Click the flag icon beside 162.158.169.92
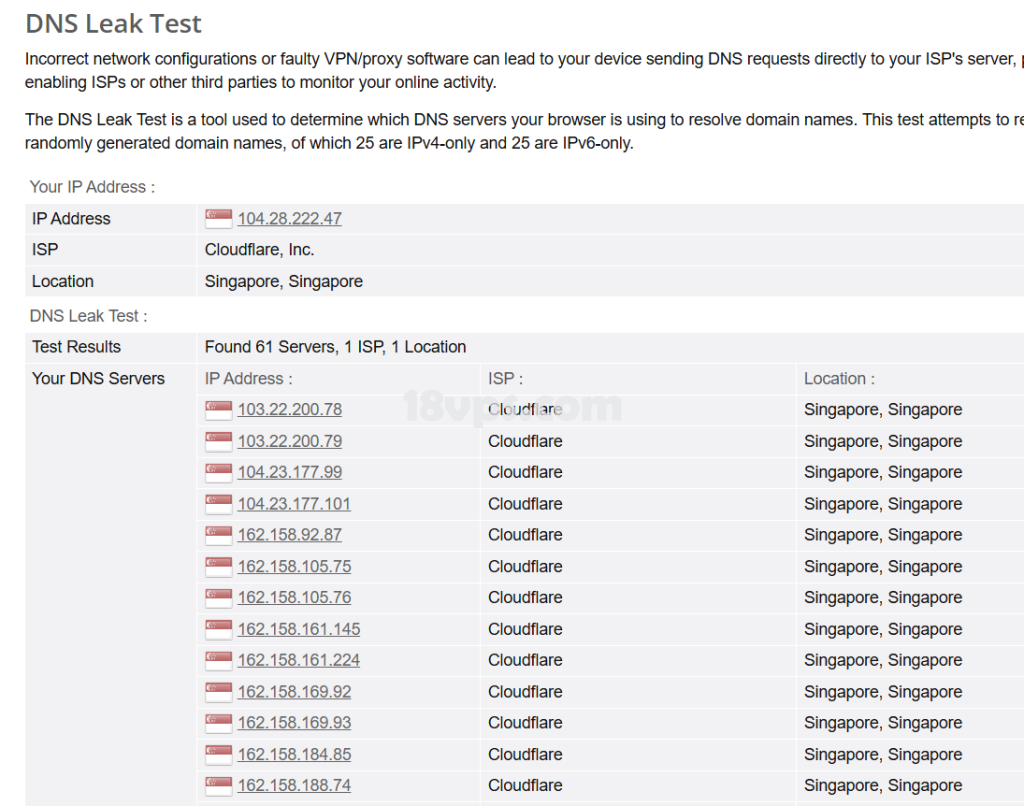 (x=218, y=692)
